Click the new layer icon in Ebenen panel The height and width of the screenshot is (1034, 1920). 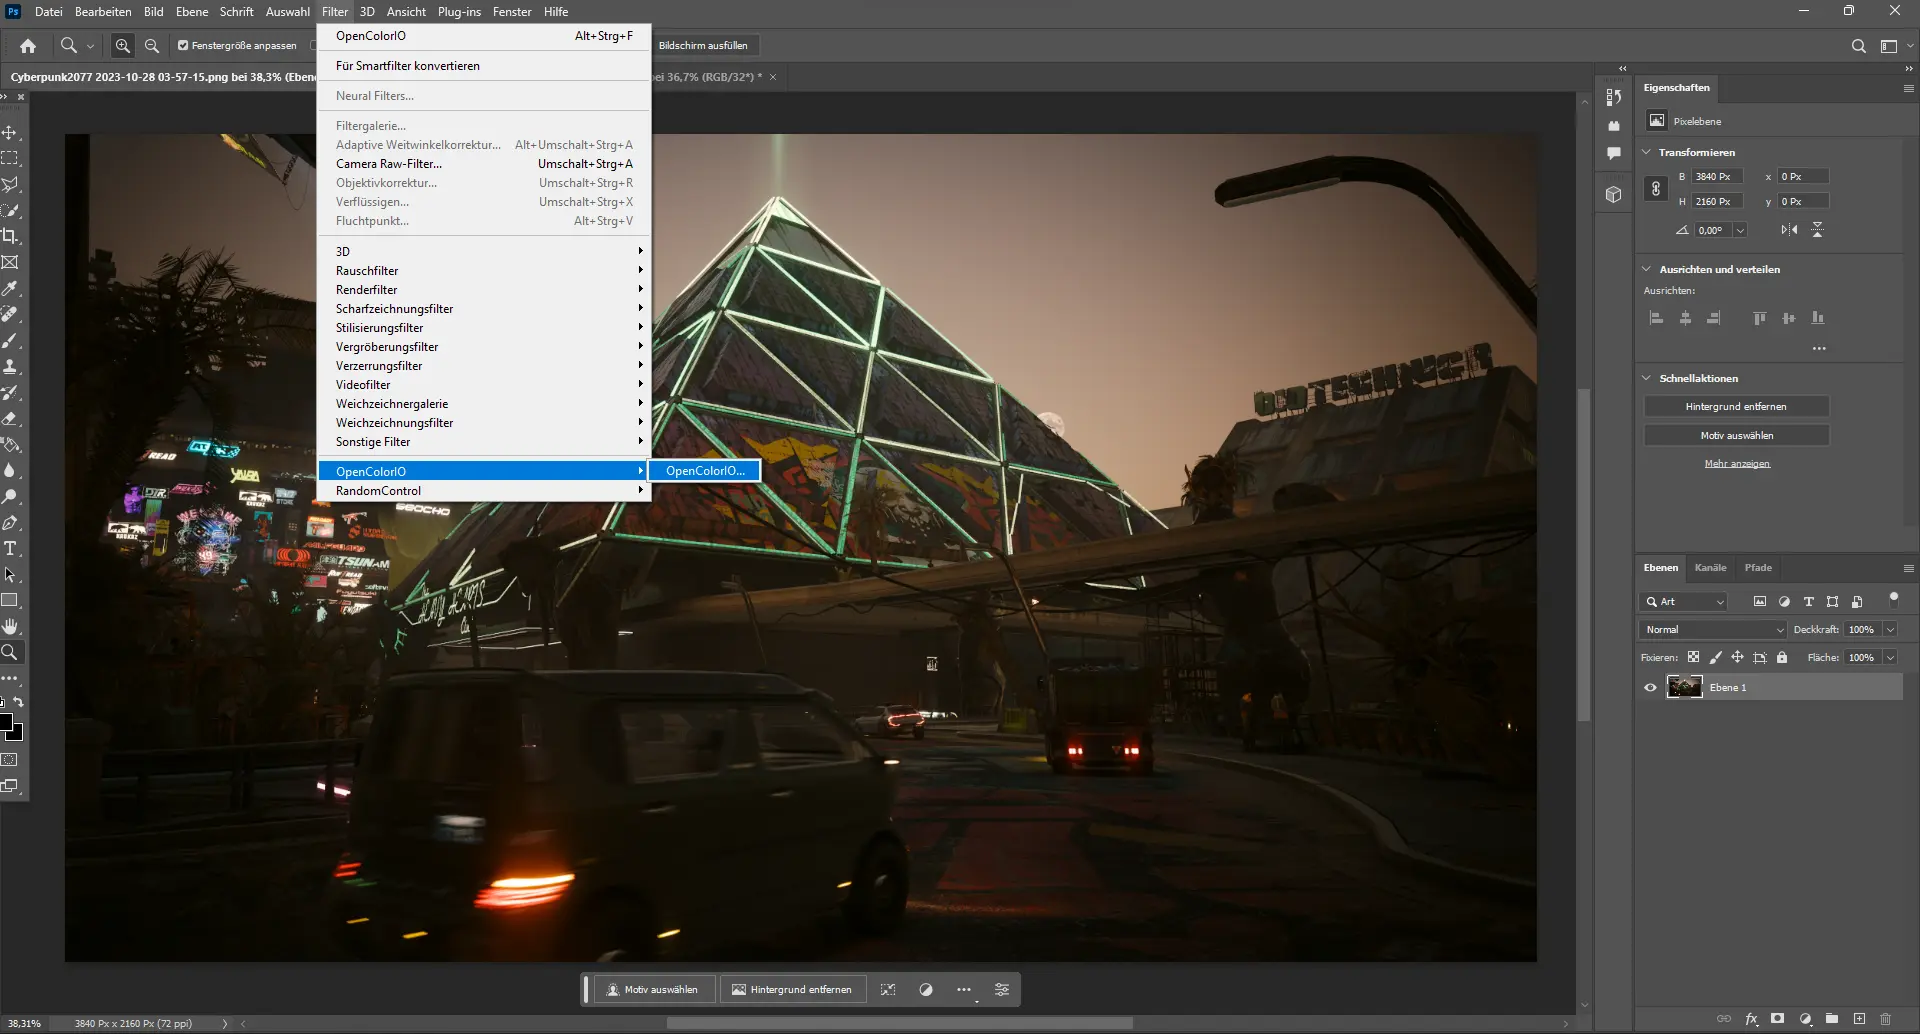pyautogui.click(x=1859, y=1019)
